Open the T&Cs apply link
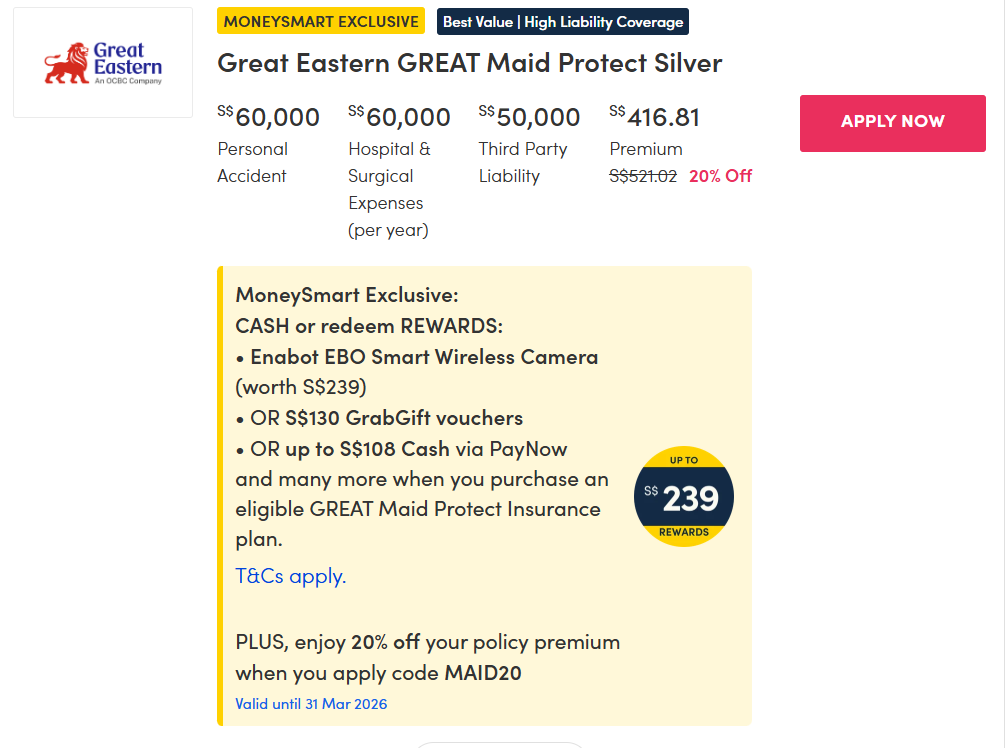This screenshot has width=1006, height=748. tap(290, 576)
